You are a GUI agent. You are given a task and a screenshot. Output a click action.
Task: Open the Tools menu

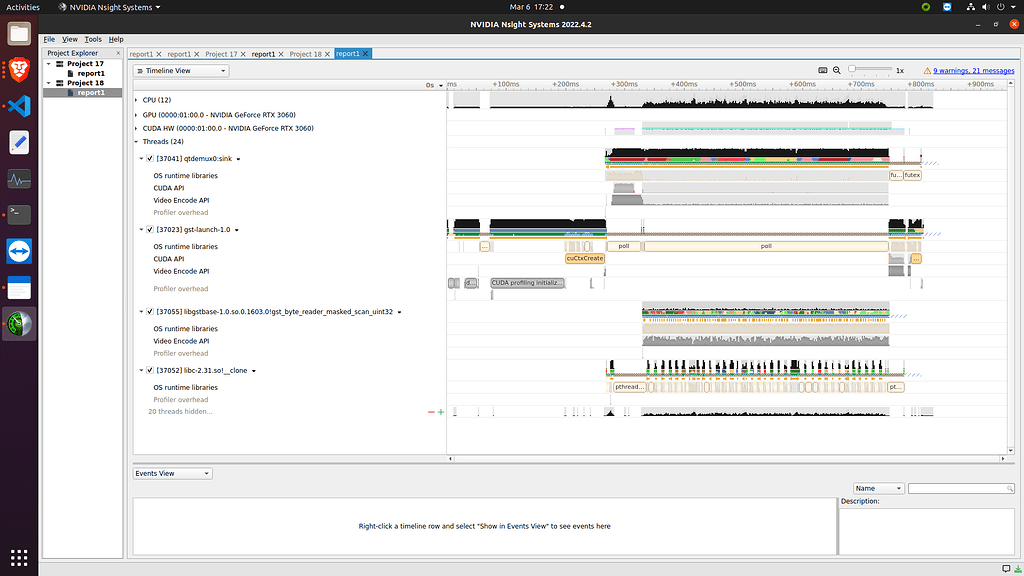pyautogui.click(x=92, y=38)
